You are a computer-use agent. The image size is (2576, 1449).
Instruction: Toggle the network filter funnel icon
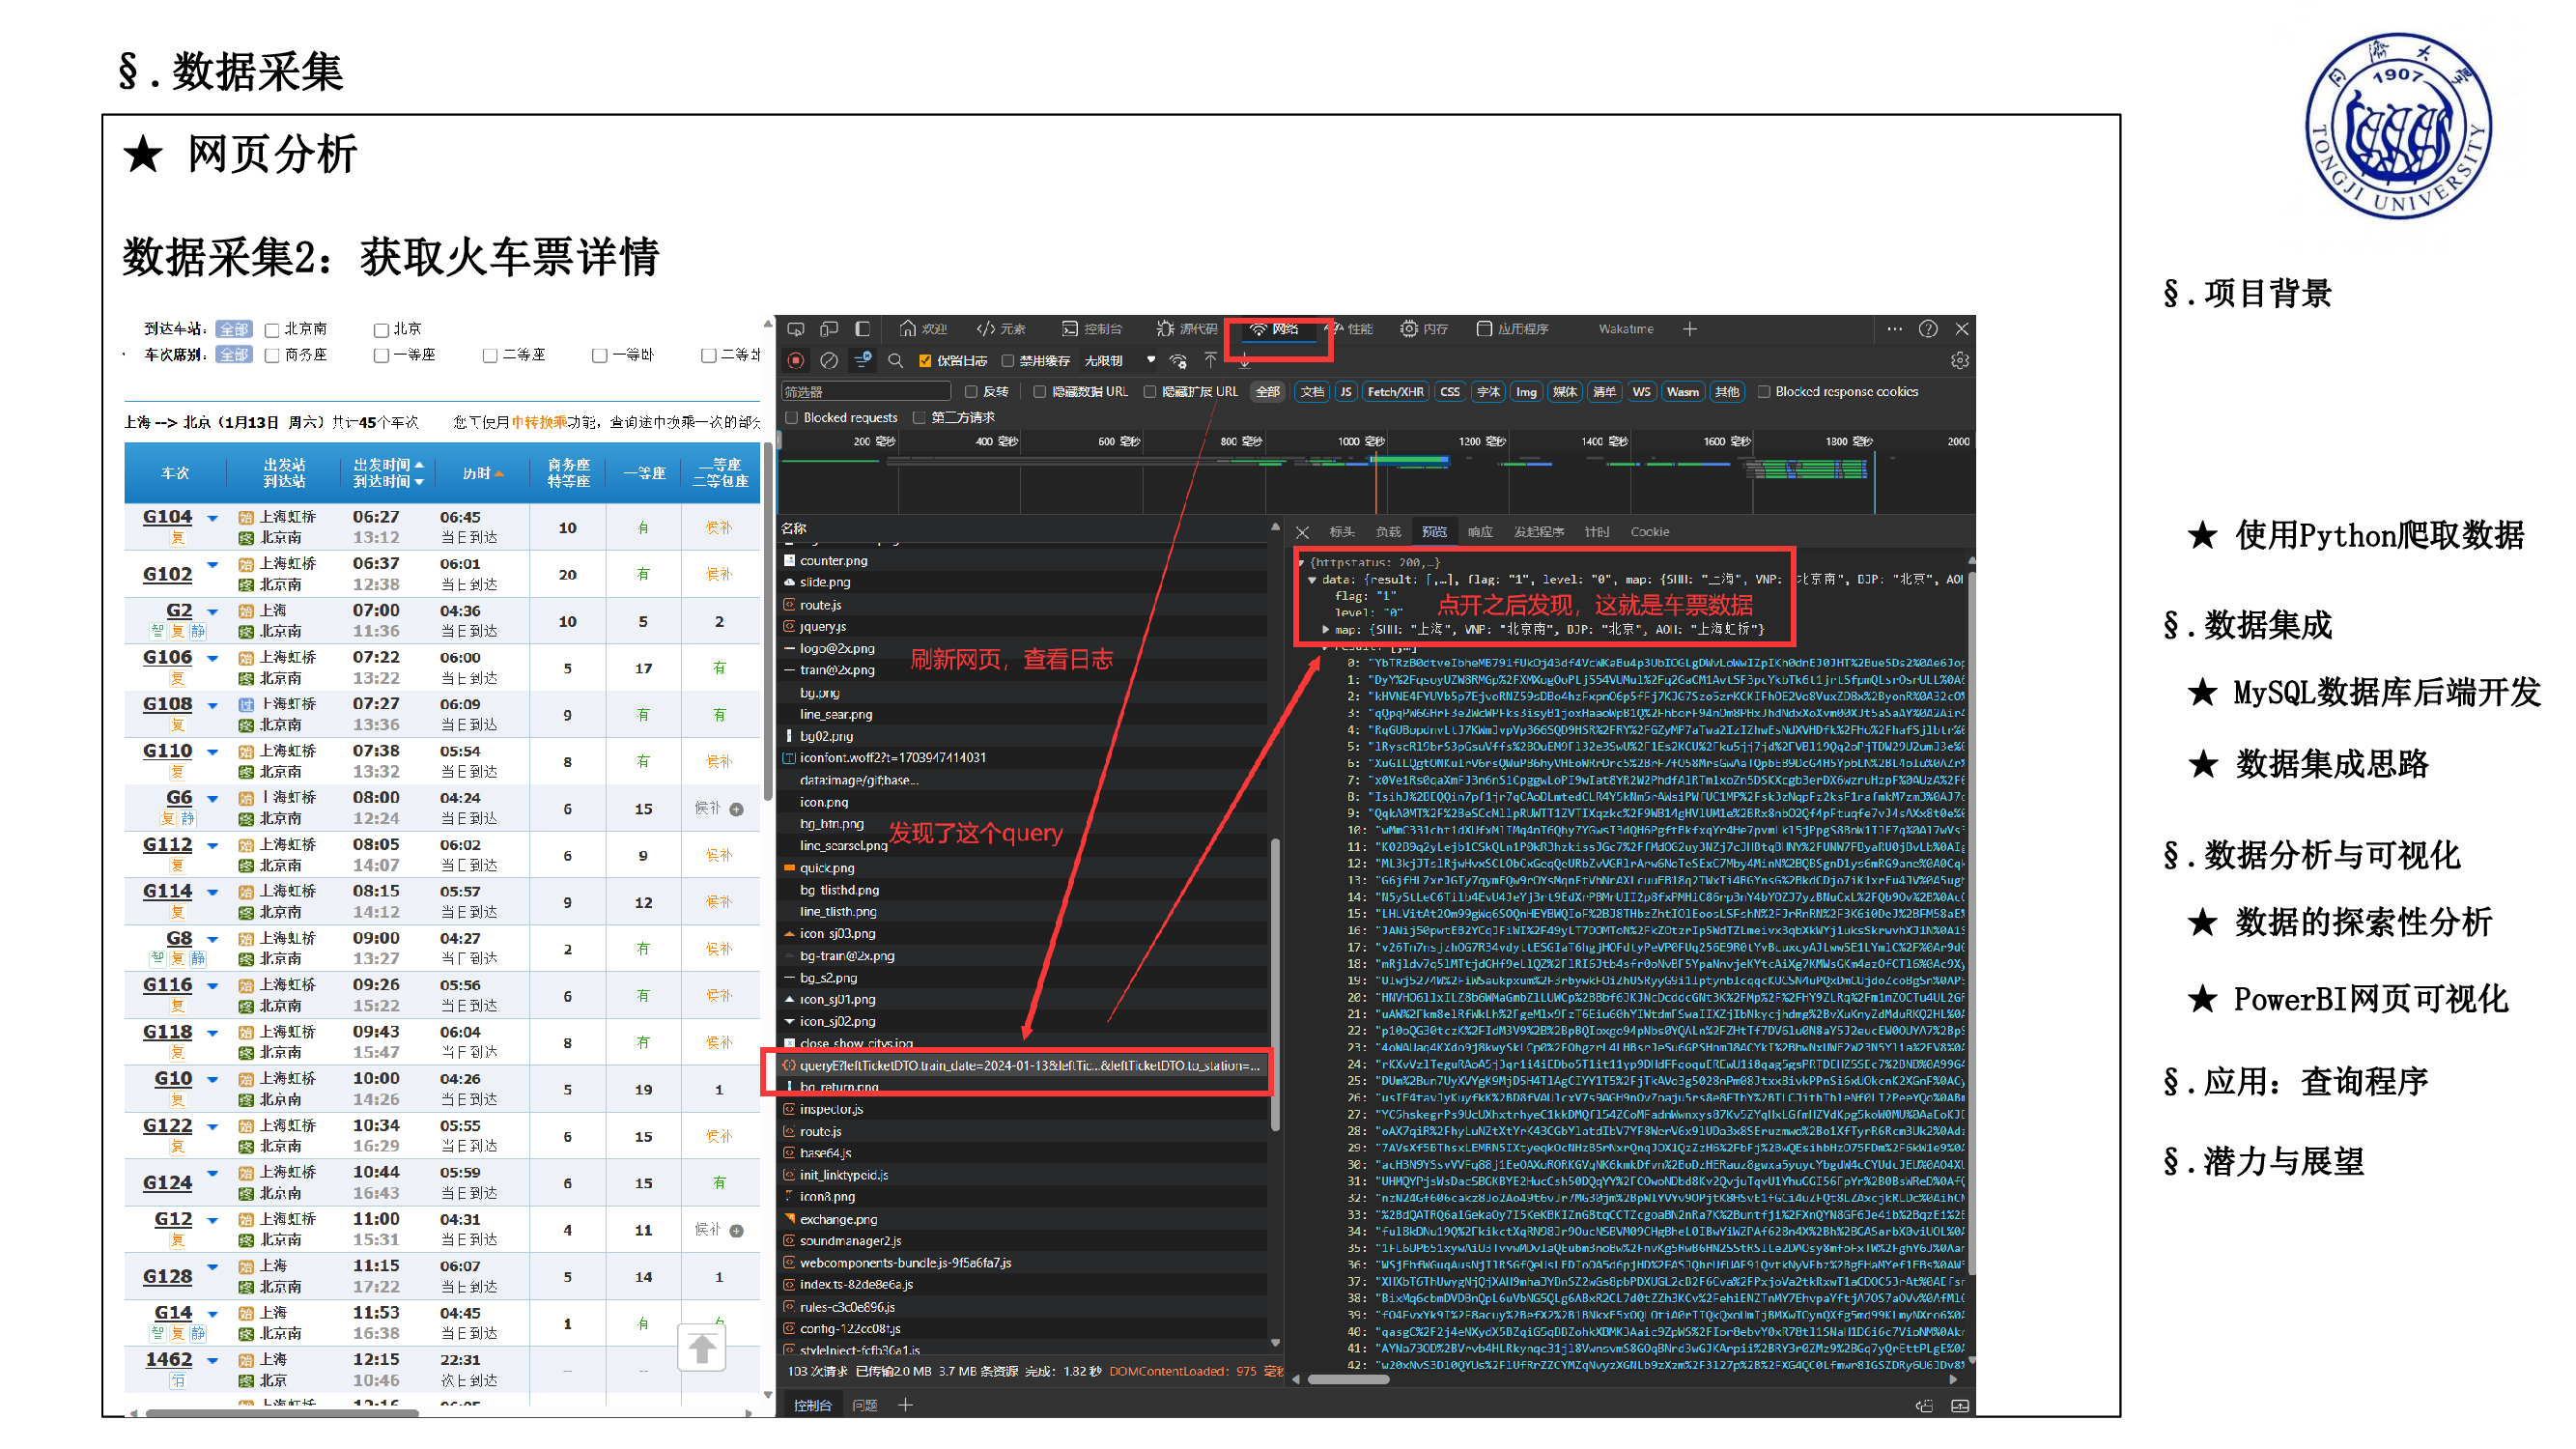point(861,360)
